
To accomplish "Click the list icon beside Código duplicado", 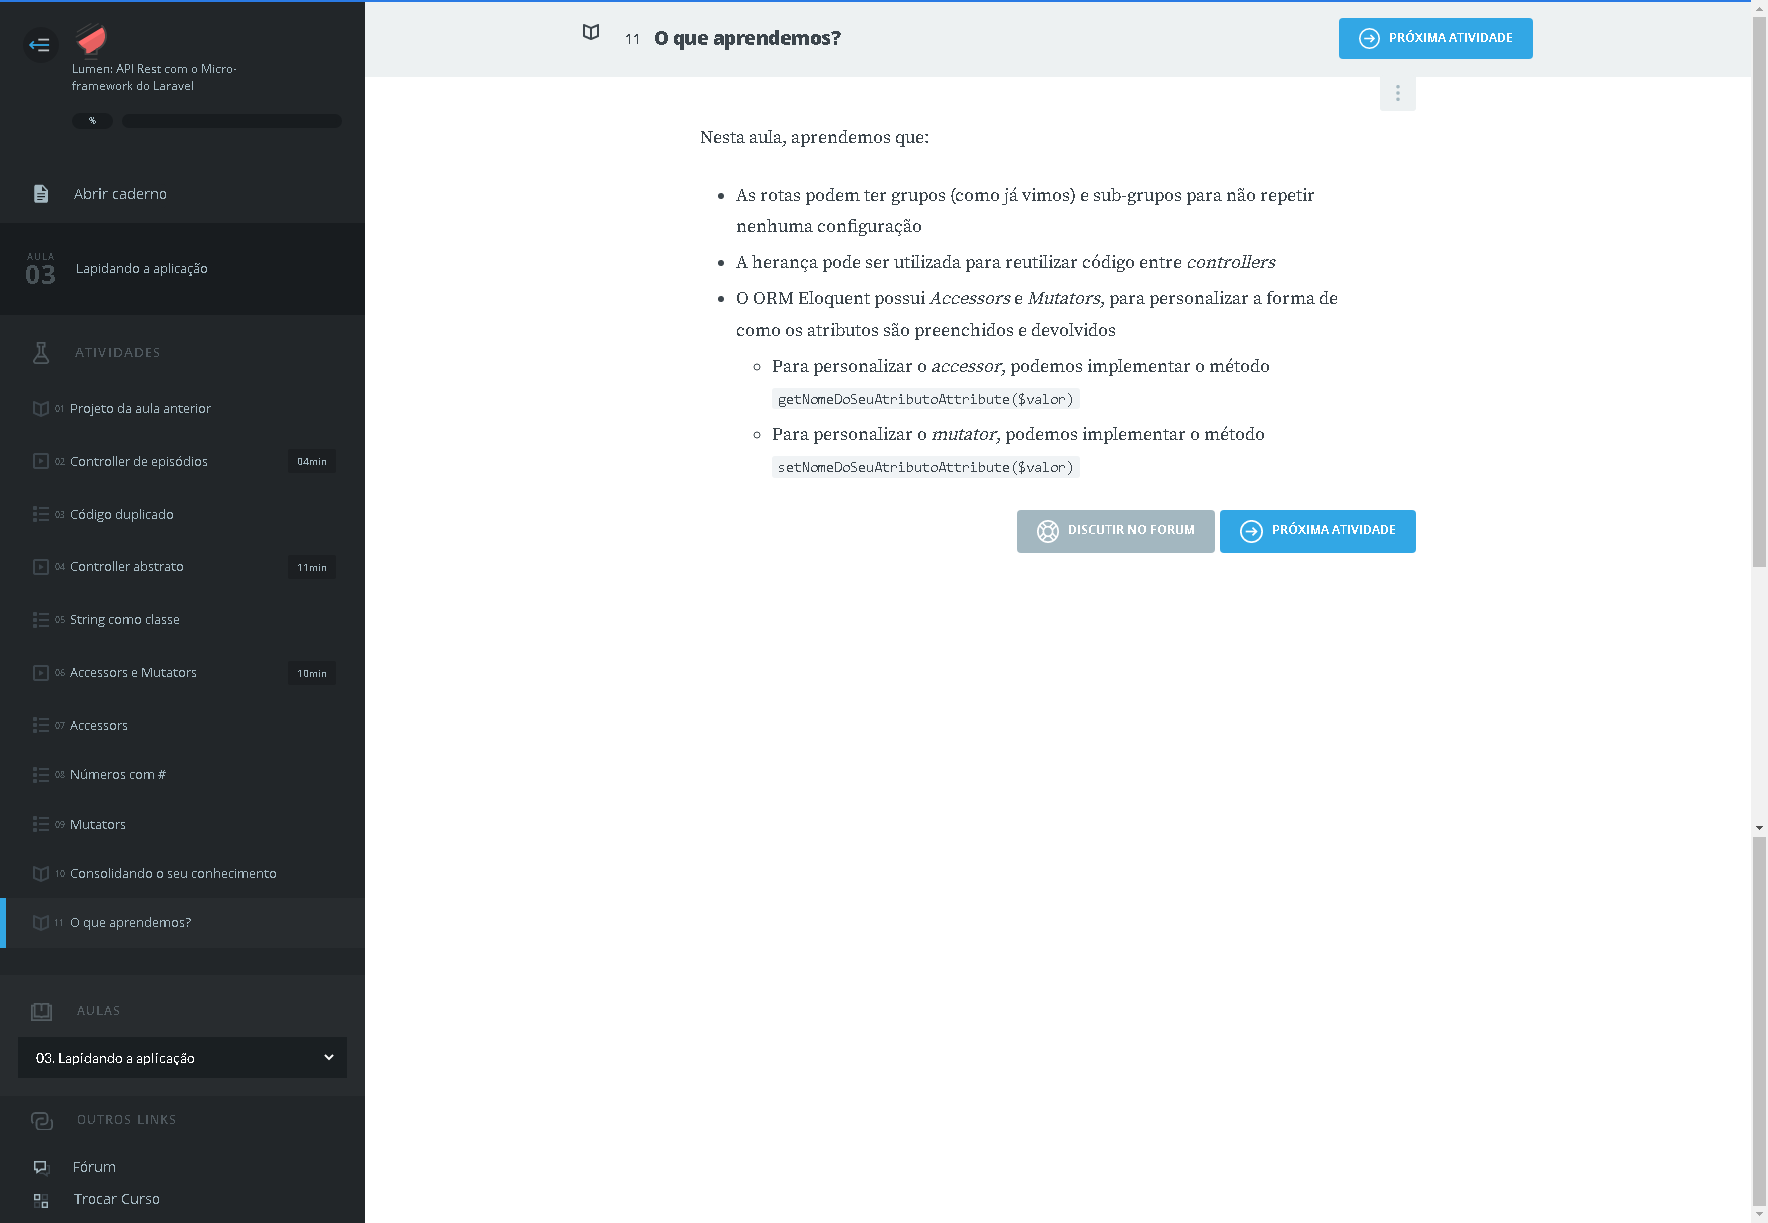I will coord(41,514).
